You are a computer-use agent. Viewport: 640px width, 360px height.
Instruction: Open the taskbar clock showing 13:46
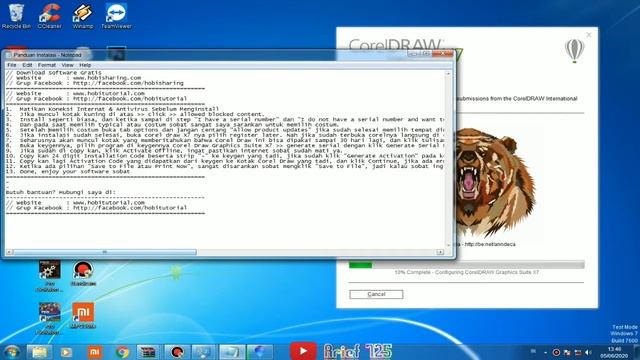tap(614, 352)
